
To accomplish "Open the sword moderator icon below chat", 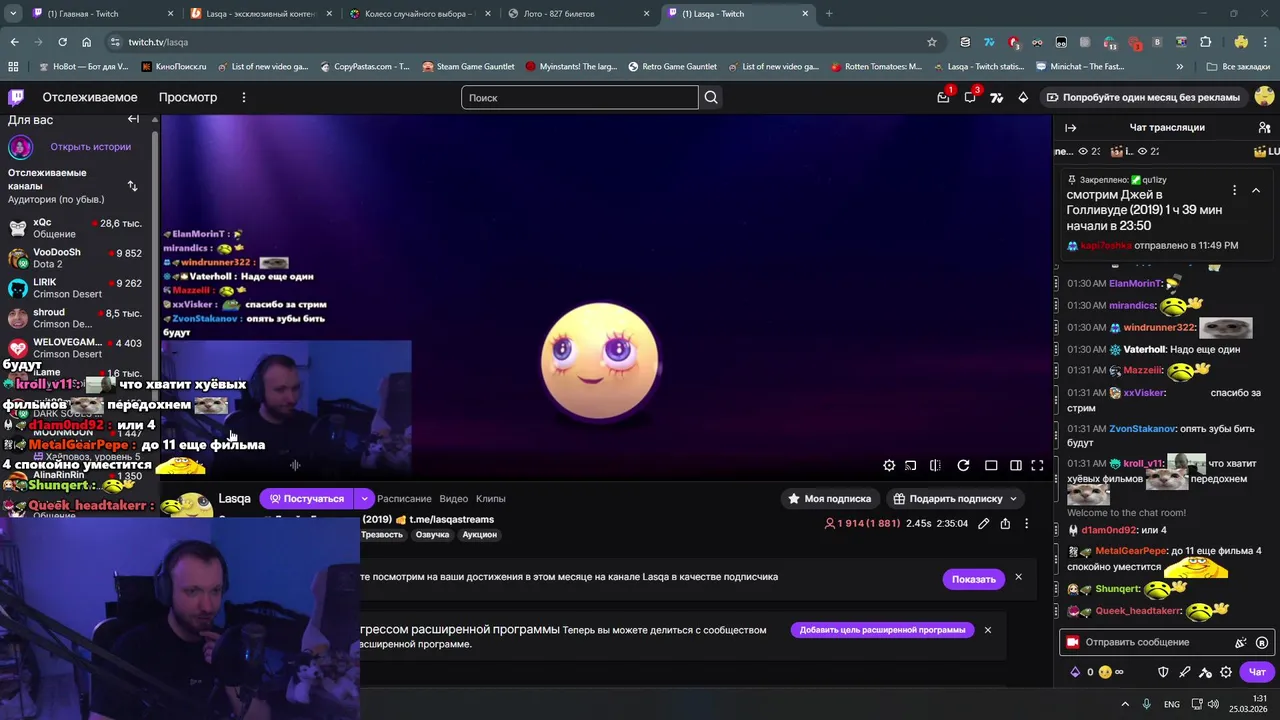I will pyautogui.click(x=1185, y=672).
